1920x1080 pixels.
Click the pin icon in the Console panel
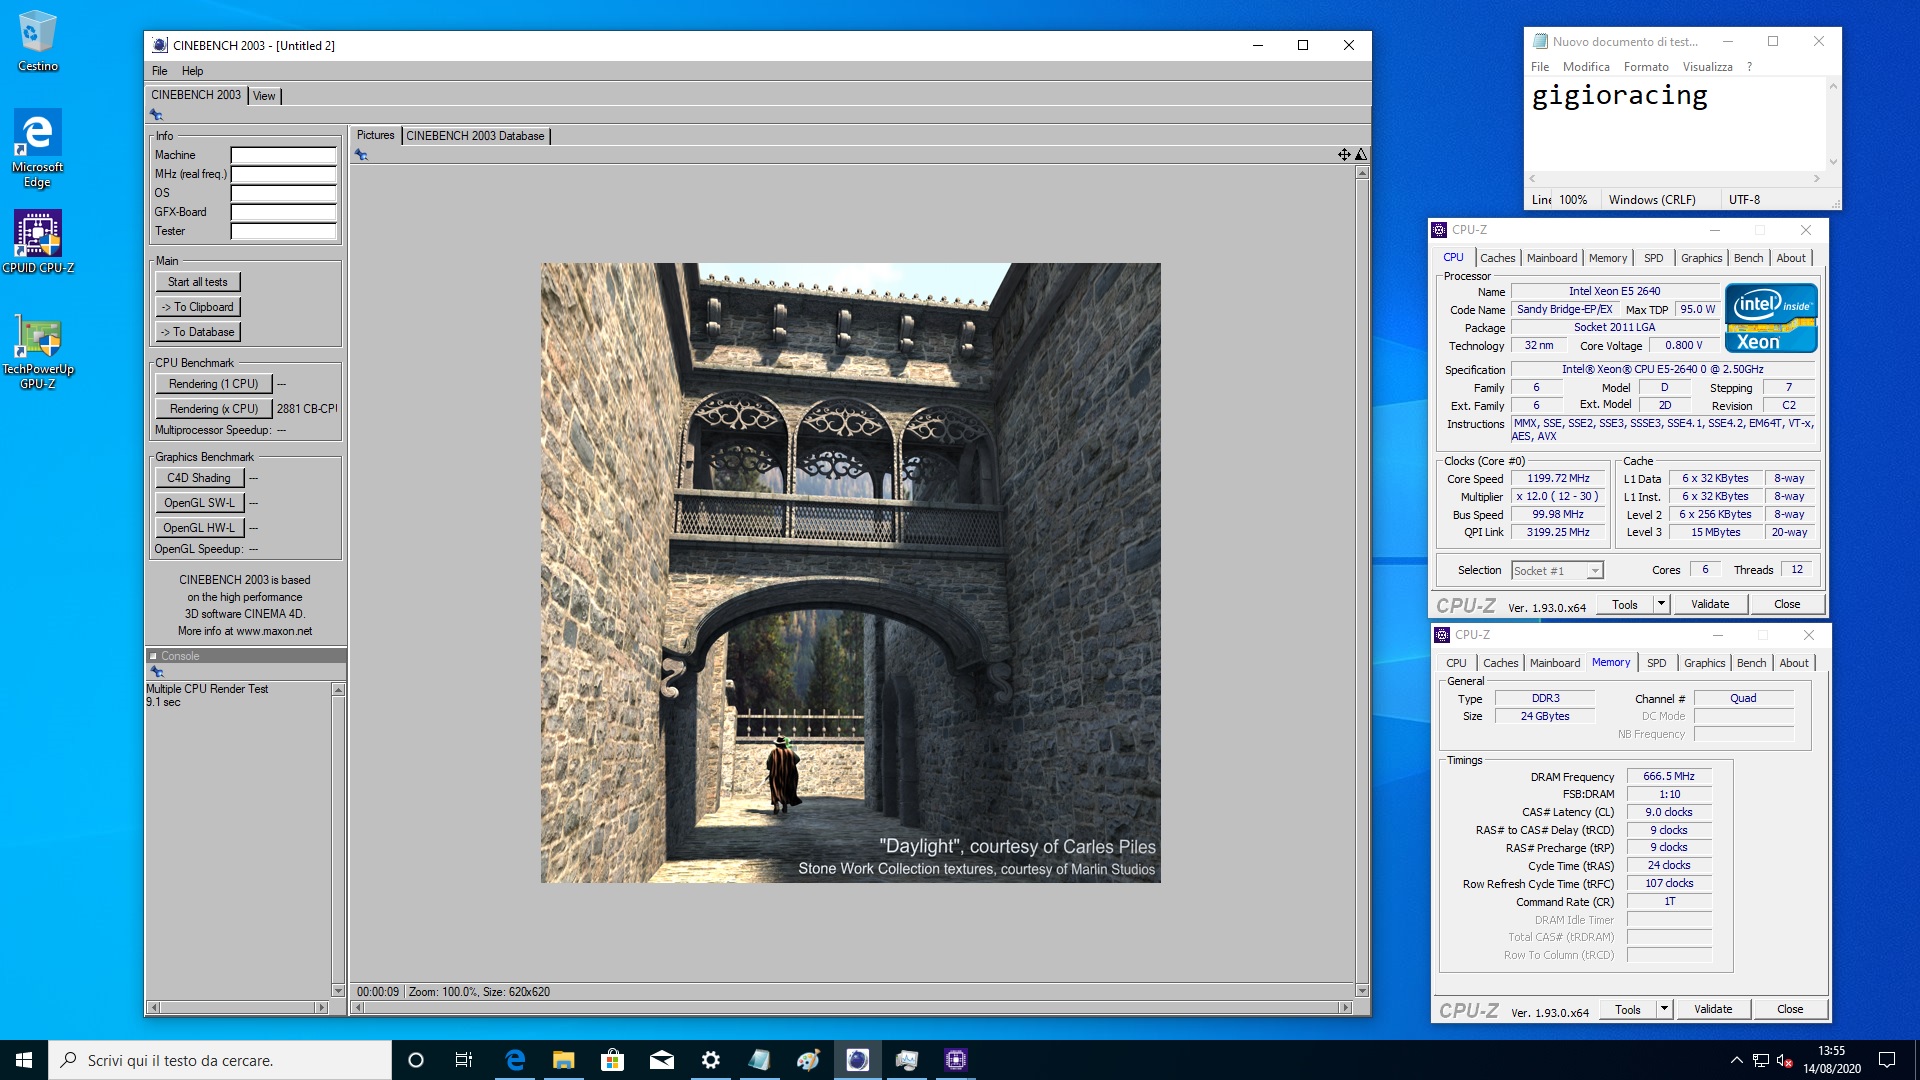click(156, 672)
